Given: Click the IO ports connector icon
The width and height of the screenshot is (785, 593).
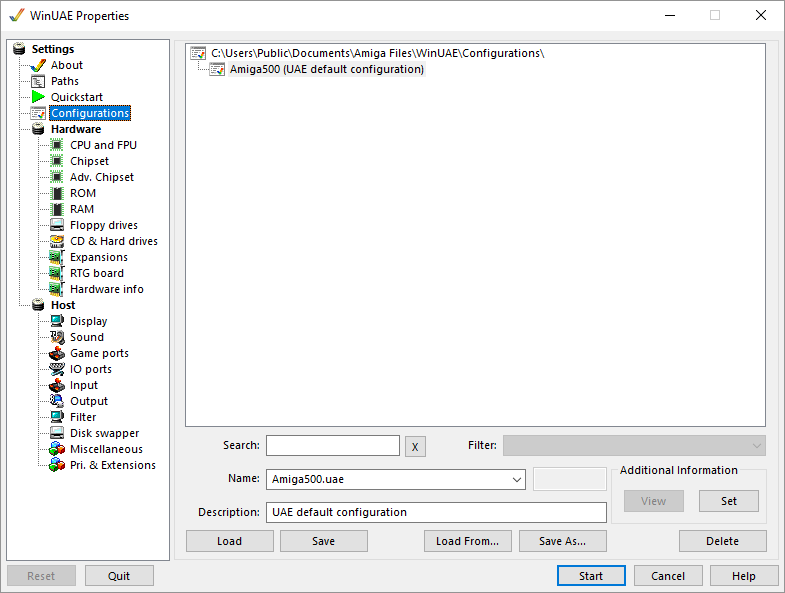Looking at the screenshot, I should pos(57,369).
